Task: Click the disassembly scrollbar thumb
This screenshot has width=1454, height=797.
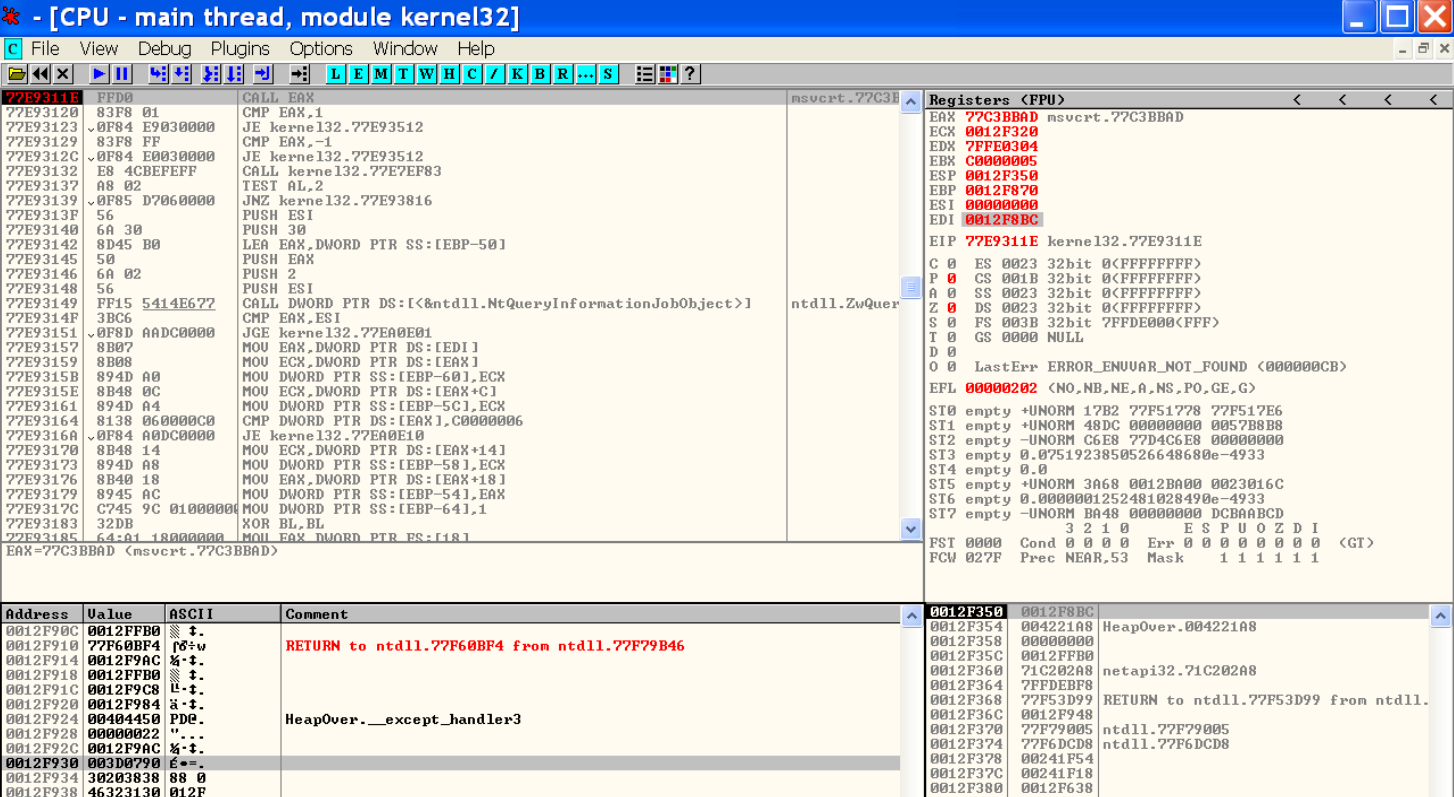Action: (x=911, y=288)
